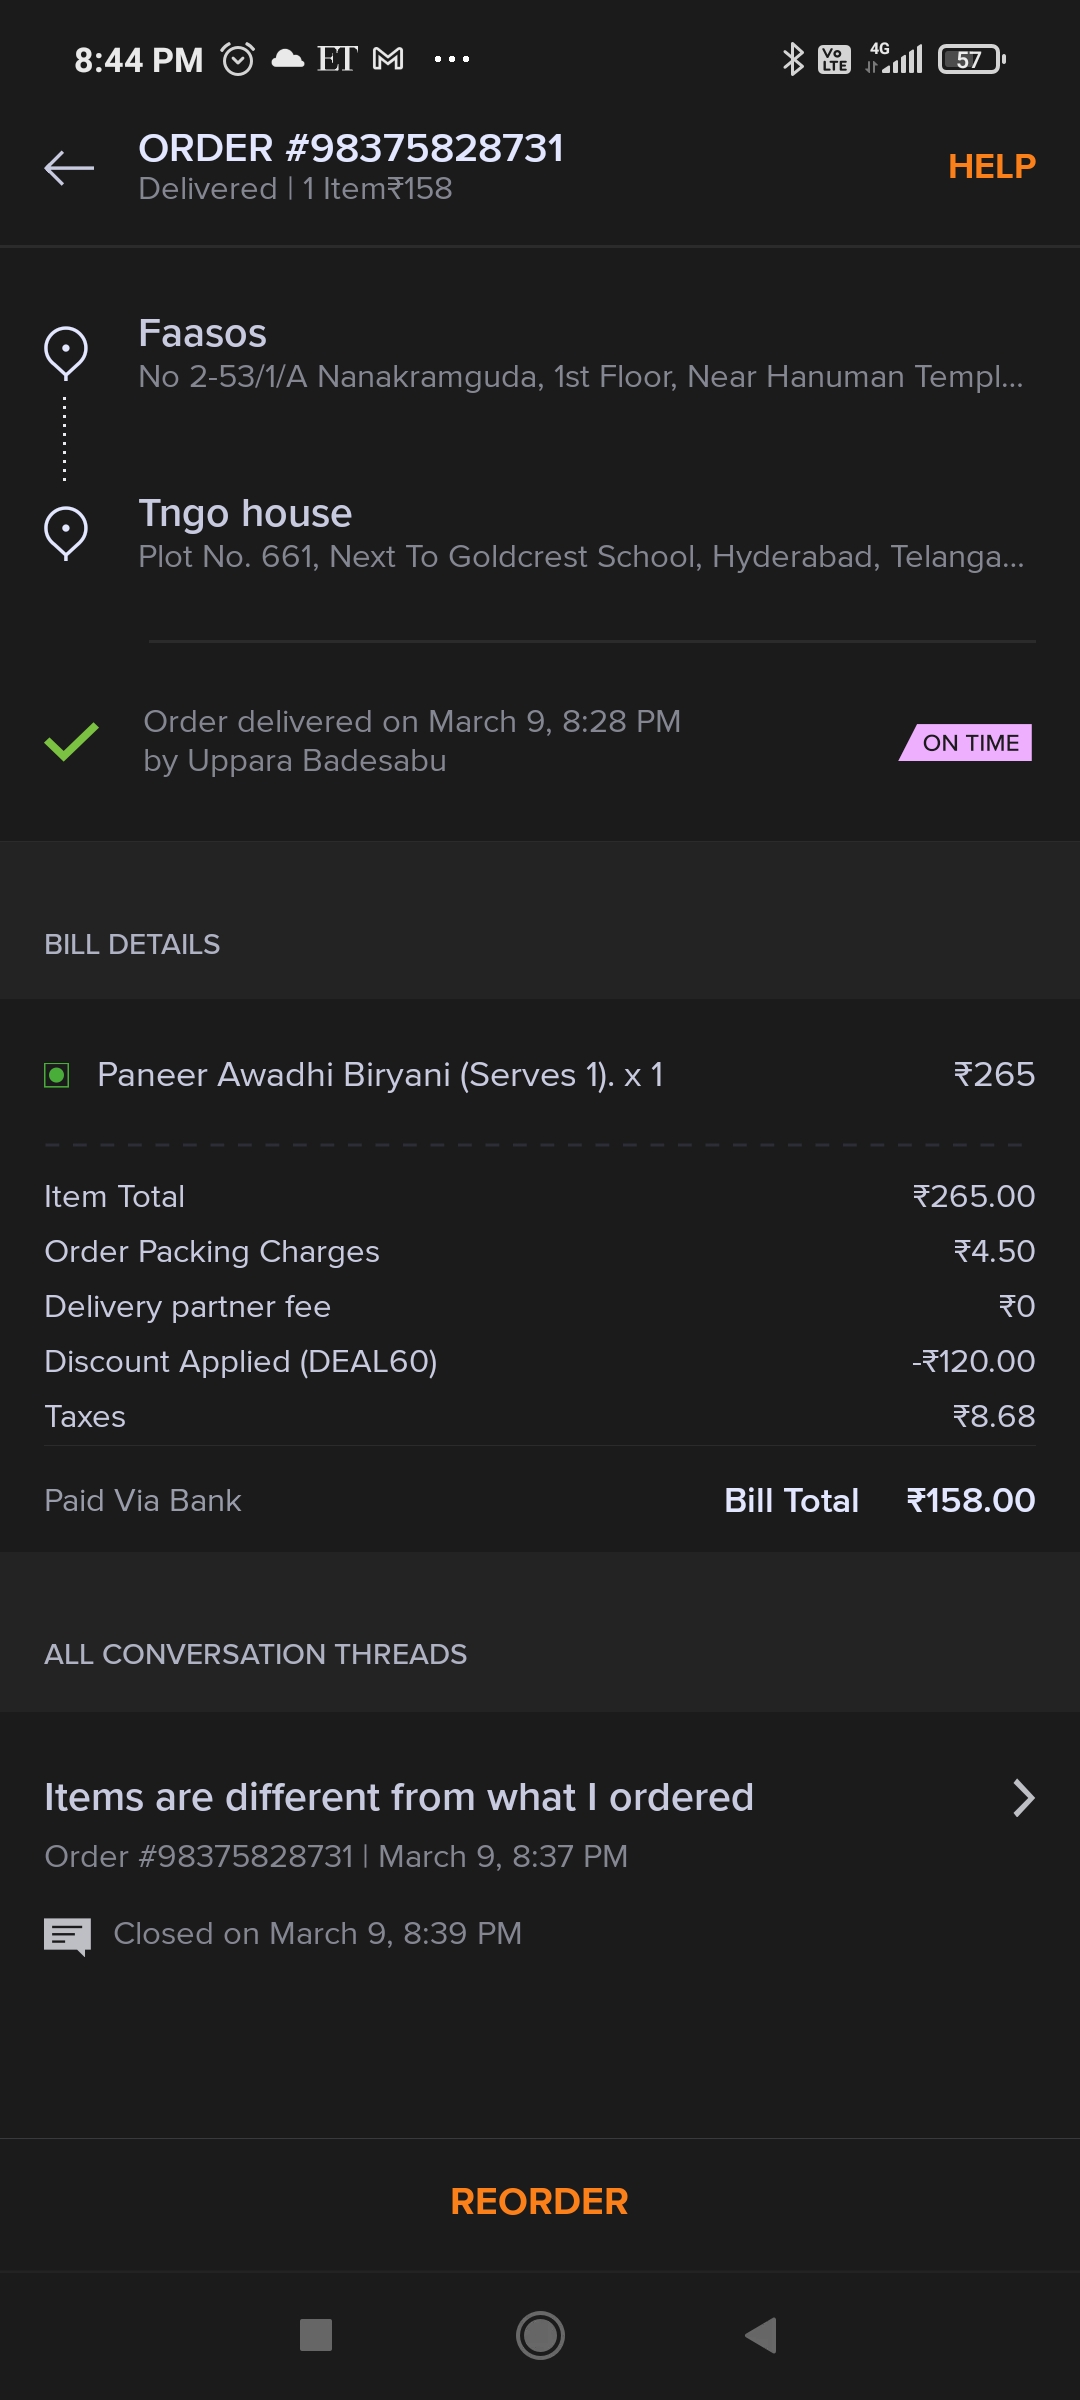Tap the green delivered checkmark icon

tap(71, 741)
